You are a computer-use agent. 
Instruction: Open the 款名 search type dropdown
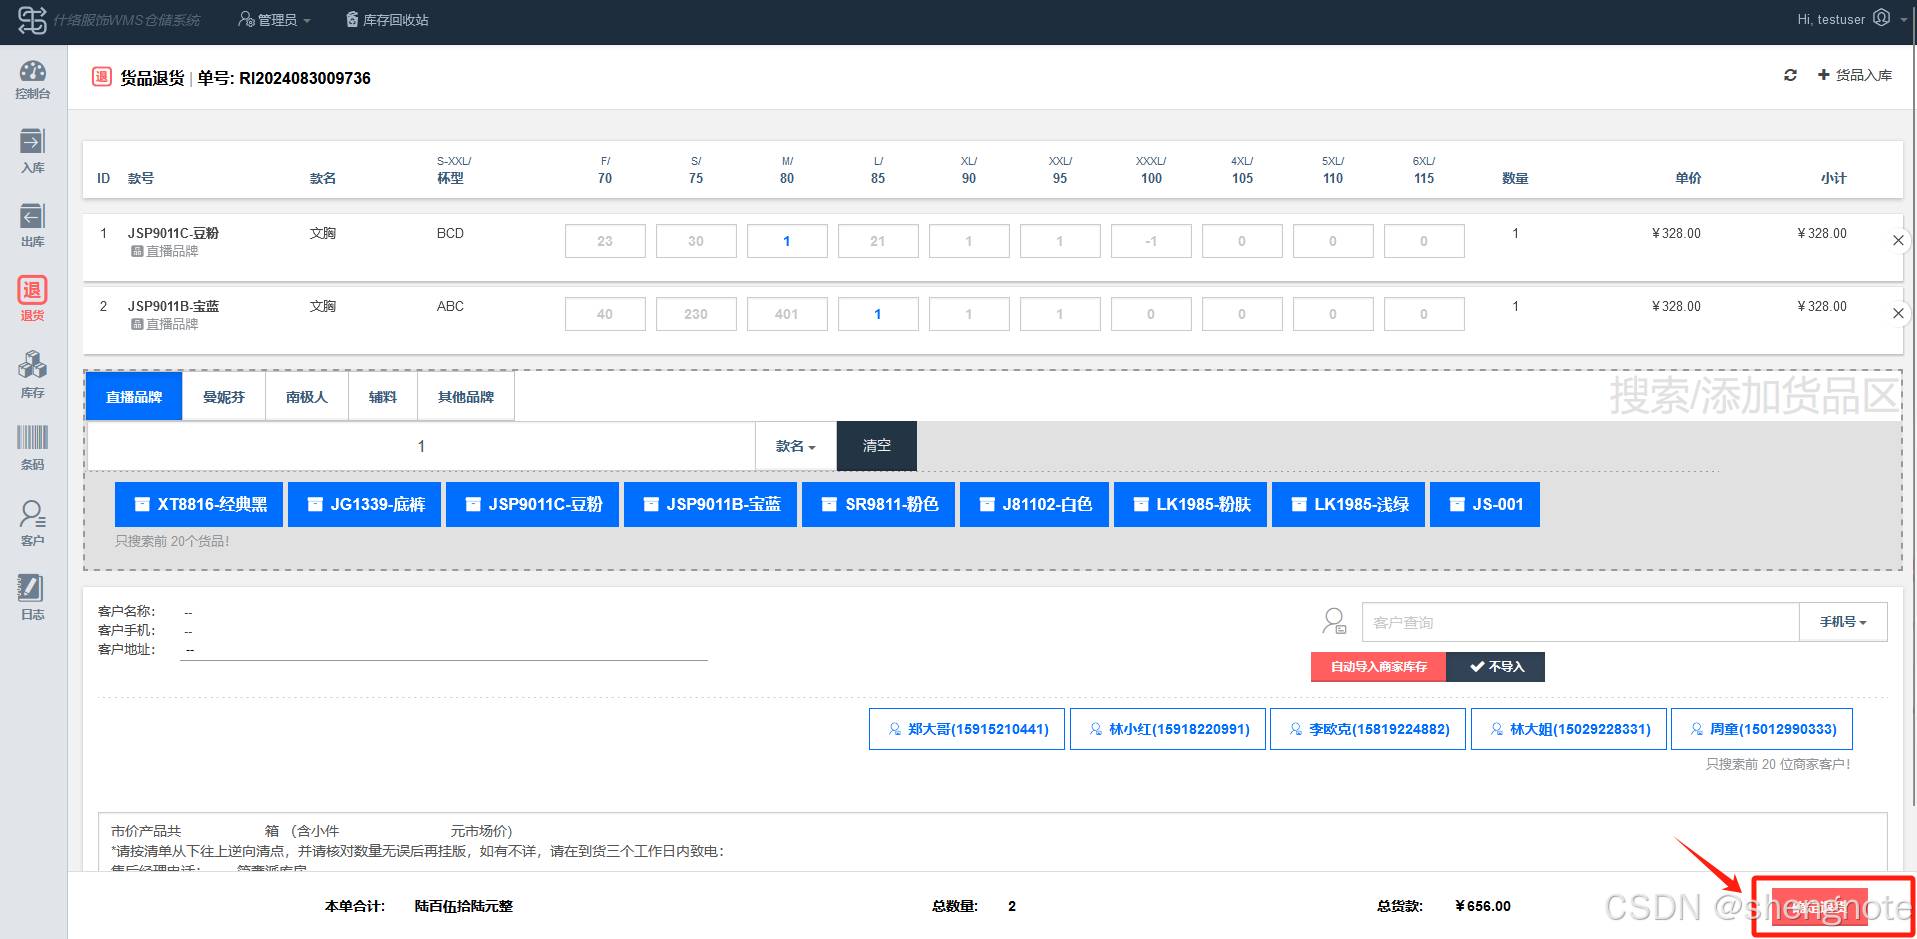795,446
